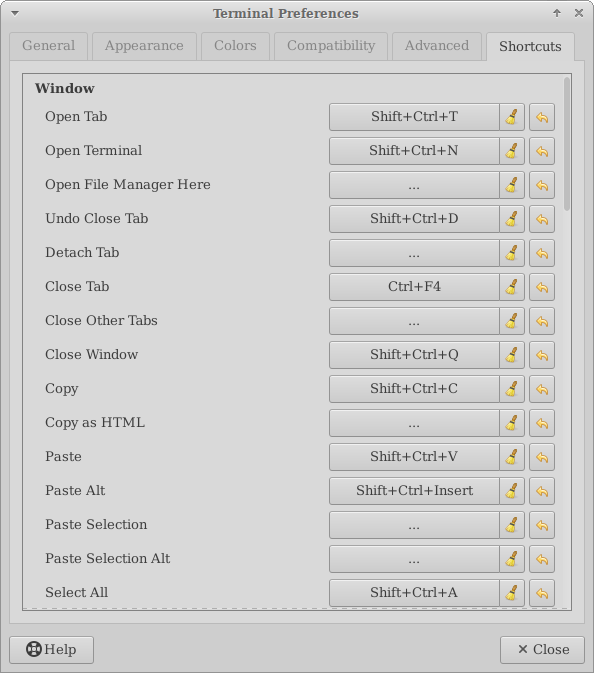Assign a shortcut for Paste Selection
Image resolution: width=594 pixels, height=673 pixels.
click(414, 525)
